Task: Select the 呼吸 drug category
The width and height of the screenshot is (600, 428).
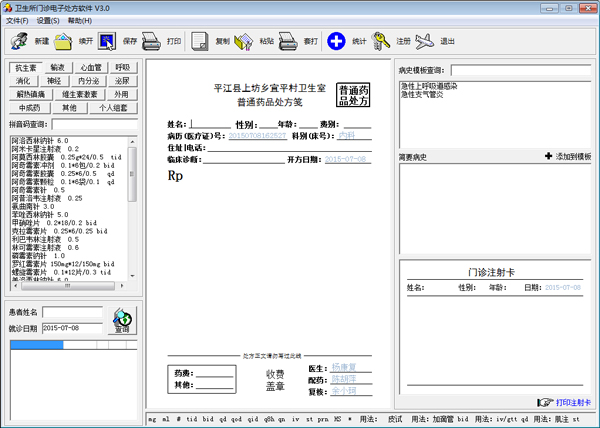Action: pos(123,68)
